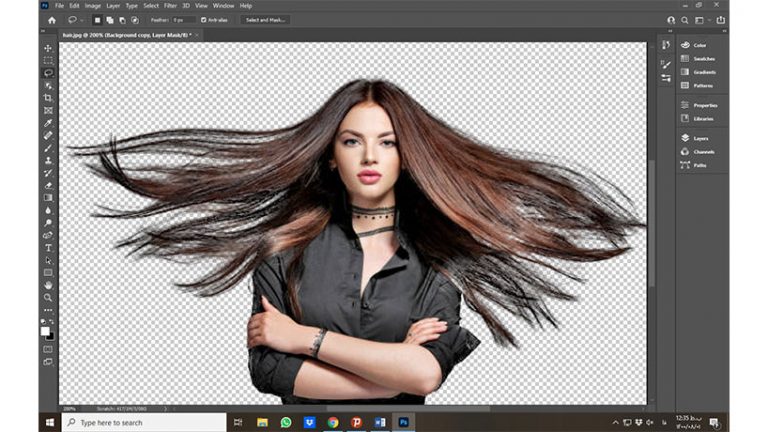
Task: Select the Gradient tool
Action: 48,198
